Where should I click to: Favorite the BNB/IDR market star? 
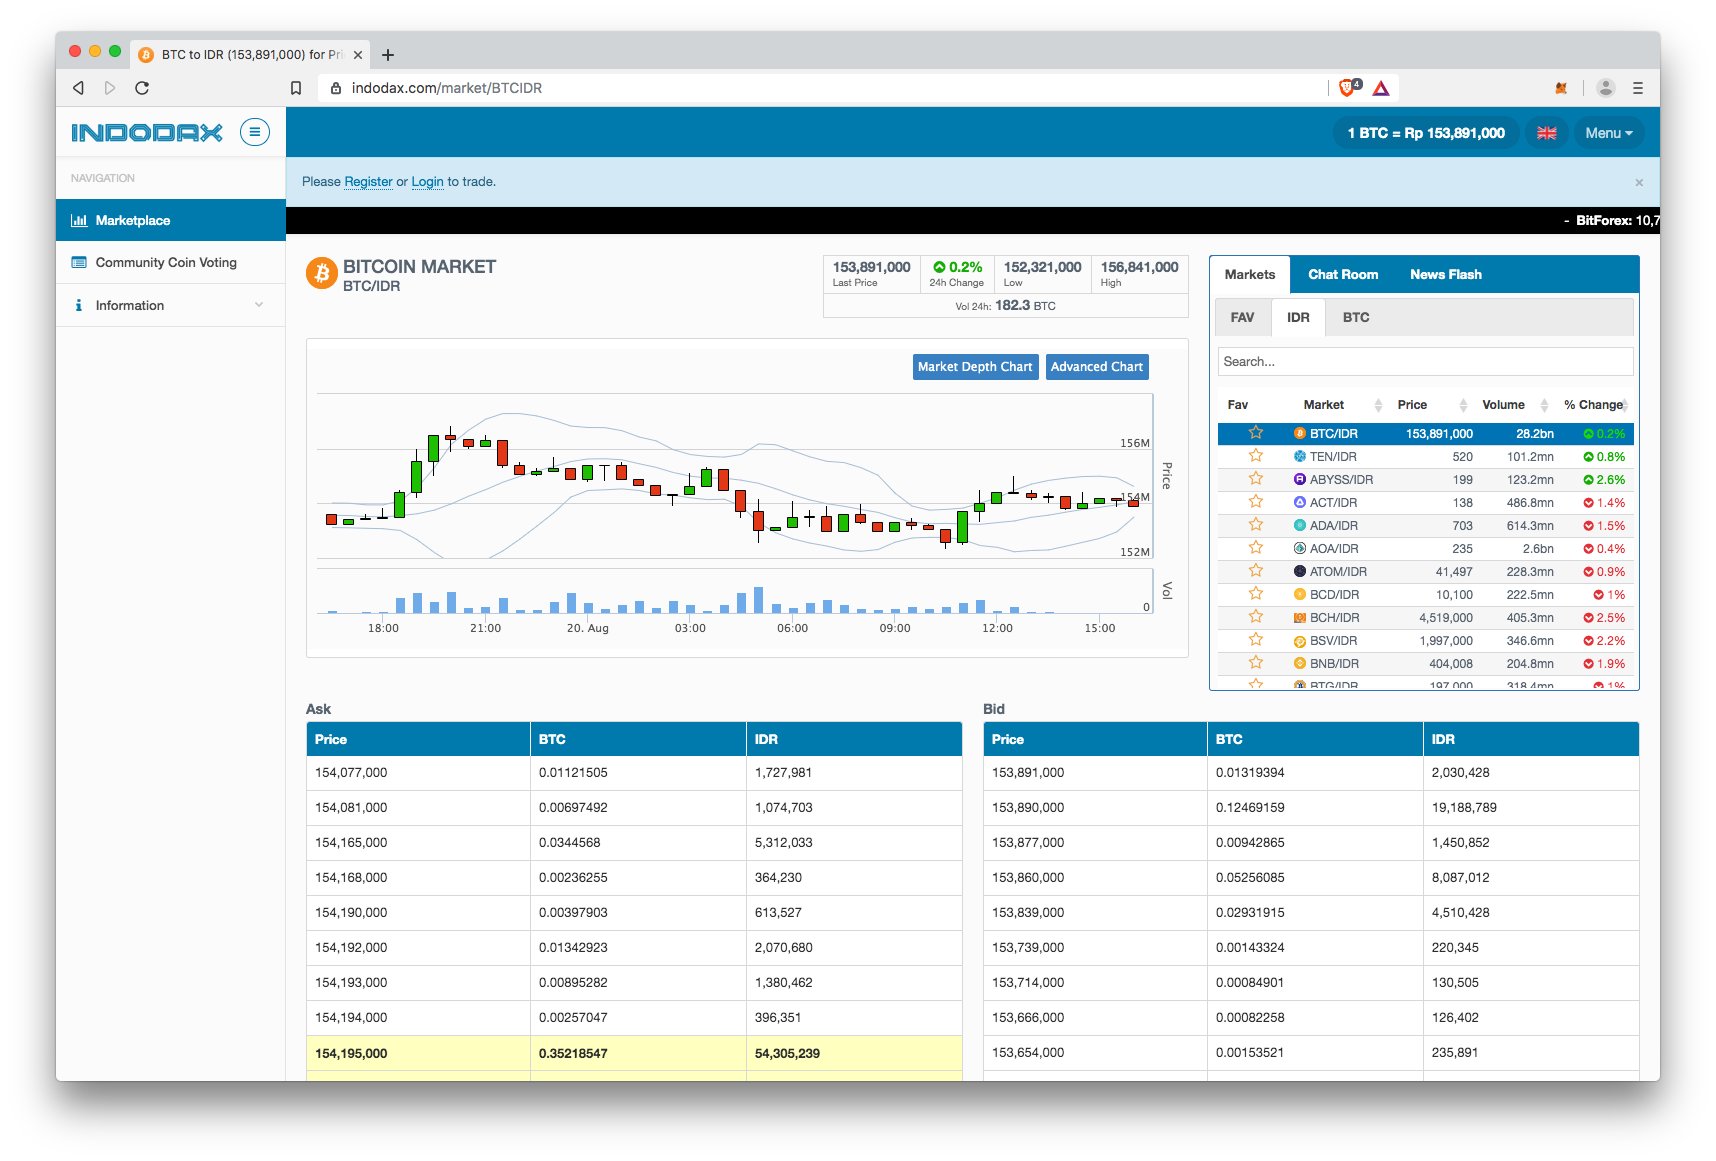click(x=1256, y=663)
